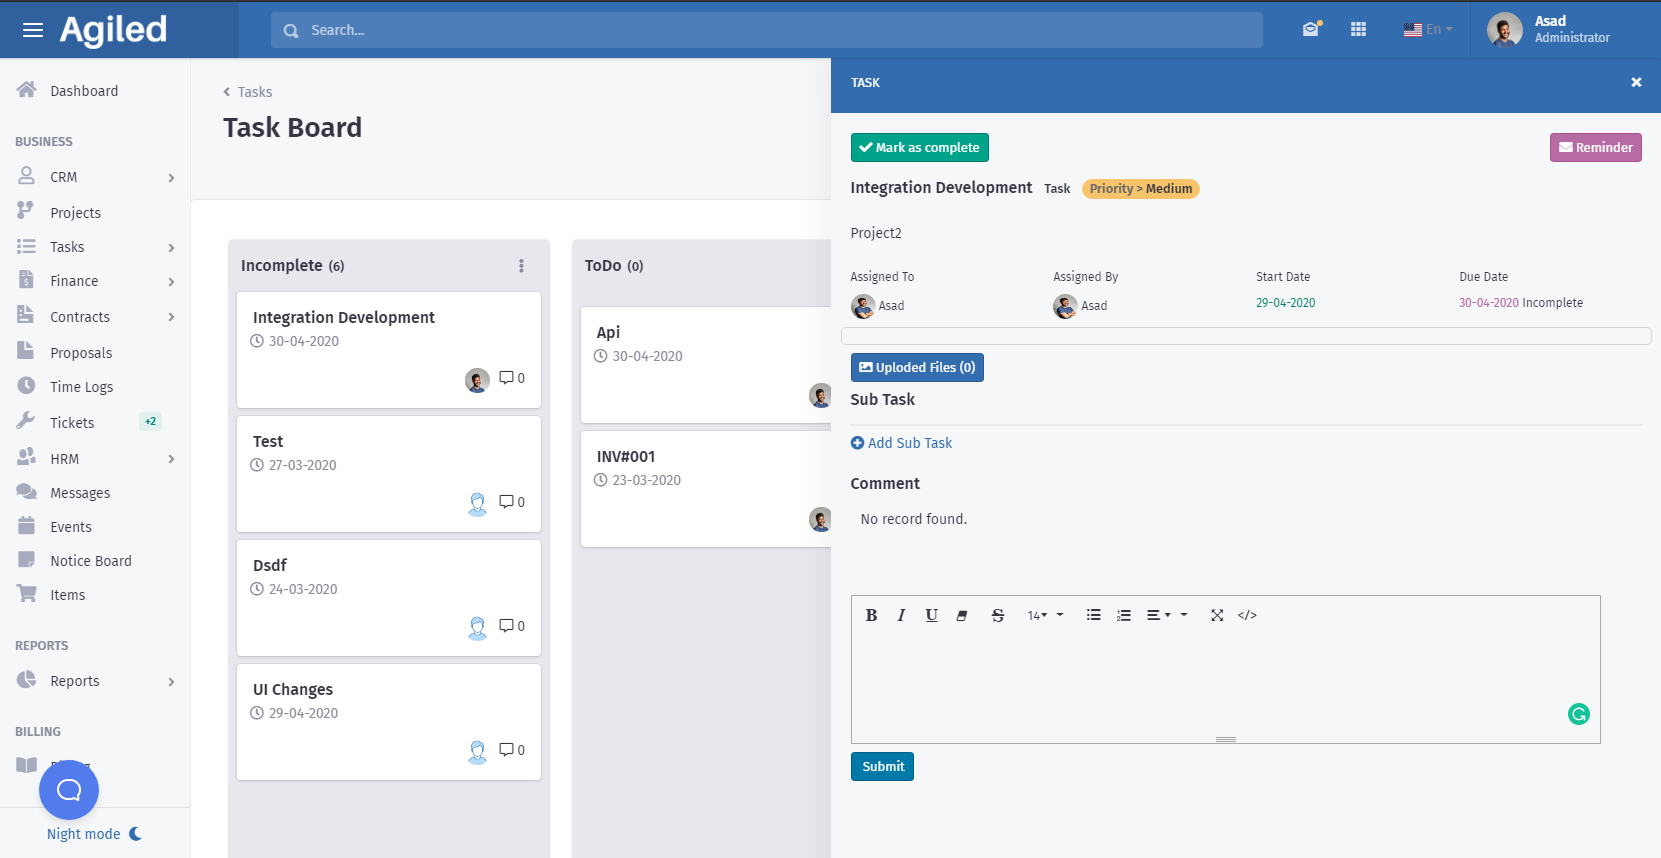Viewport: 1661px width, 858px height.
Task: Toggle bold formatting in comment editor
Action: tap(871, 616)
